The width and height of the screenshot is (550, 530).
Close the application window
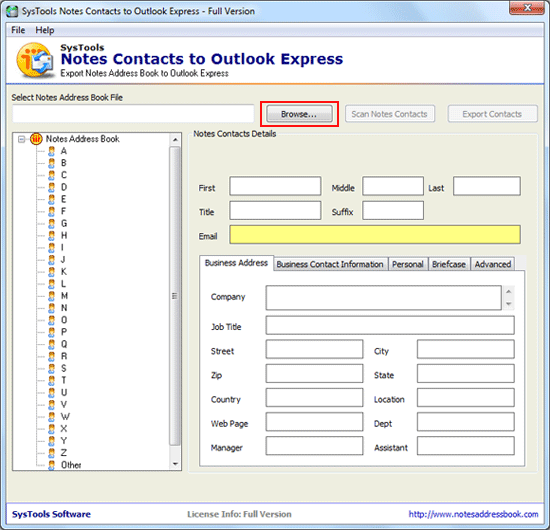(527, 8)
